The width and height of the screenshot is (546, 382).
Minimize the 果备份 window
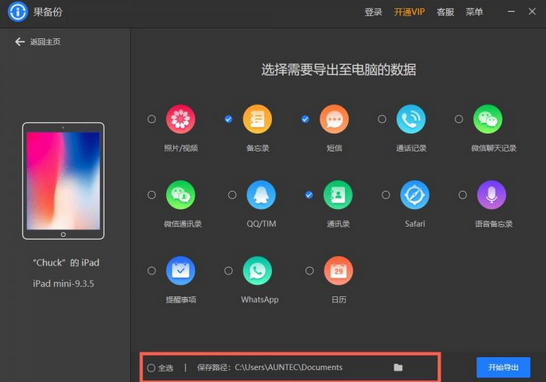(x=511, y=11)
